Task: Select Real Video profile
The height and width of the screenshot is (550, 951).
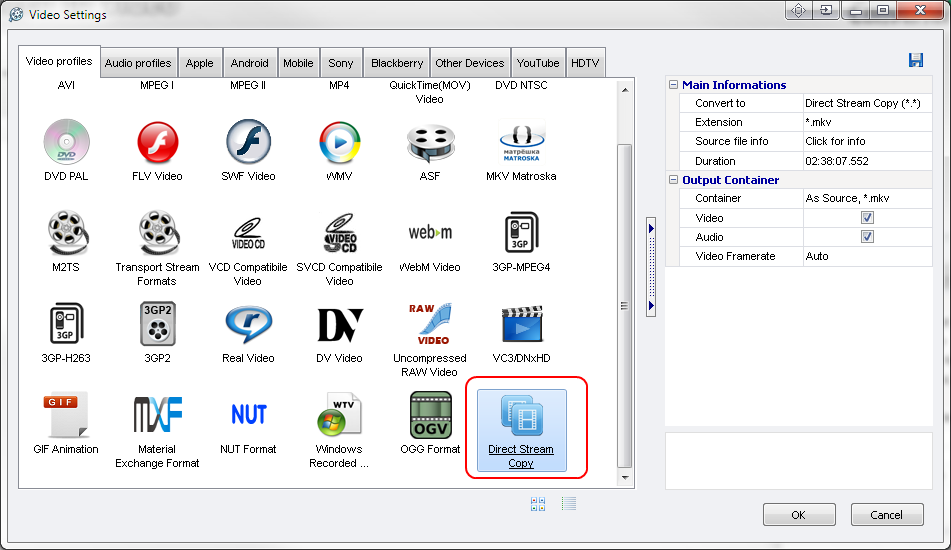Action: click(249, 324)
